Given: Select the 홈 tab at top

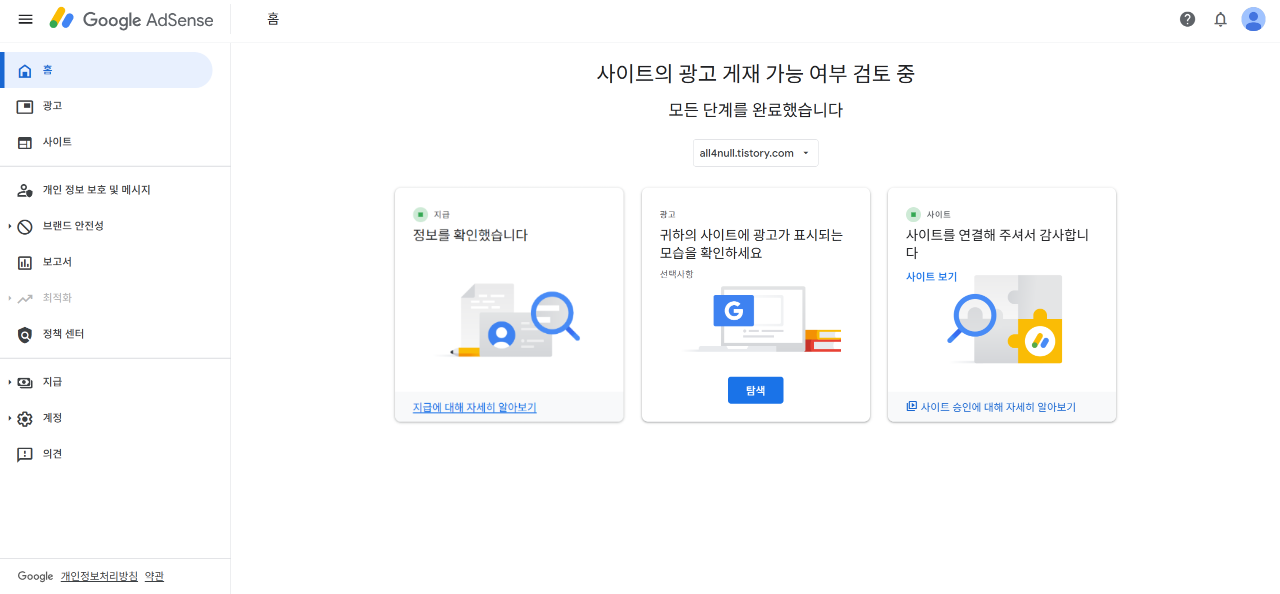Looking at the screenshot, I should click(x=272, y=19).
